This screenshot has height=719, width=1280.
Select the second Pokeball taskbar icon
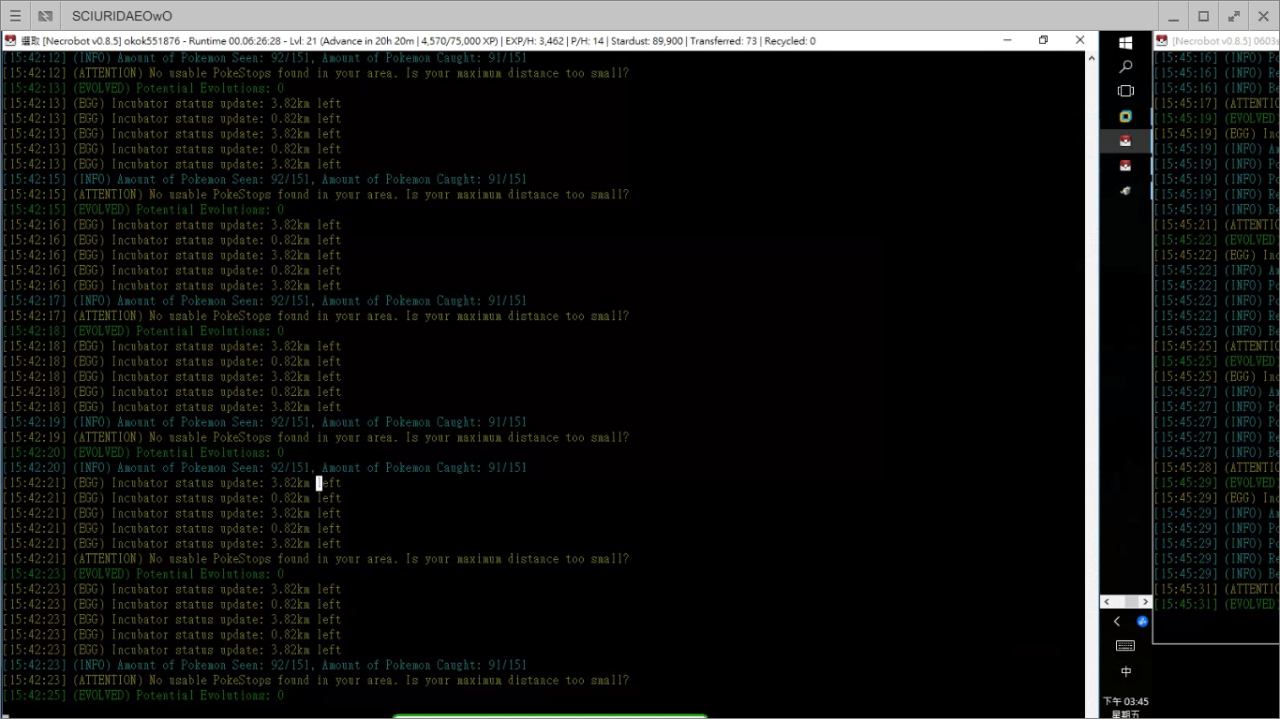[1125, 166]
